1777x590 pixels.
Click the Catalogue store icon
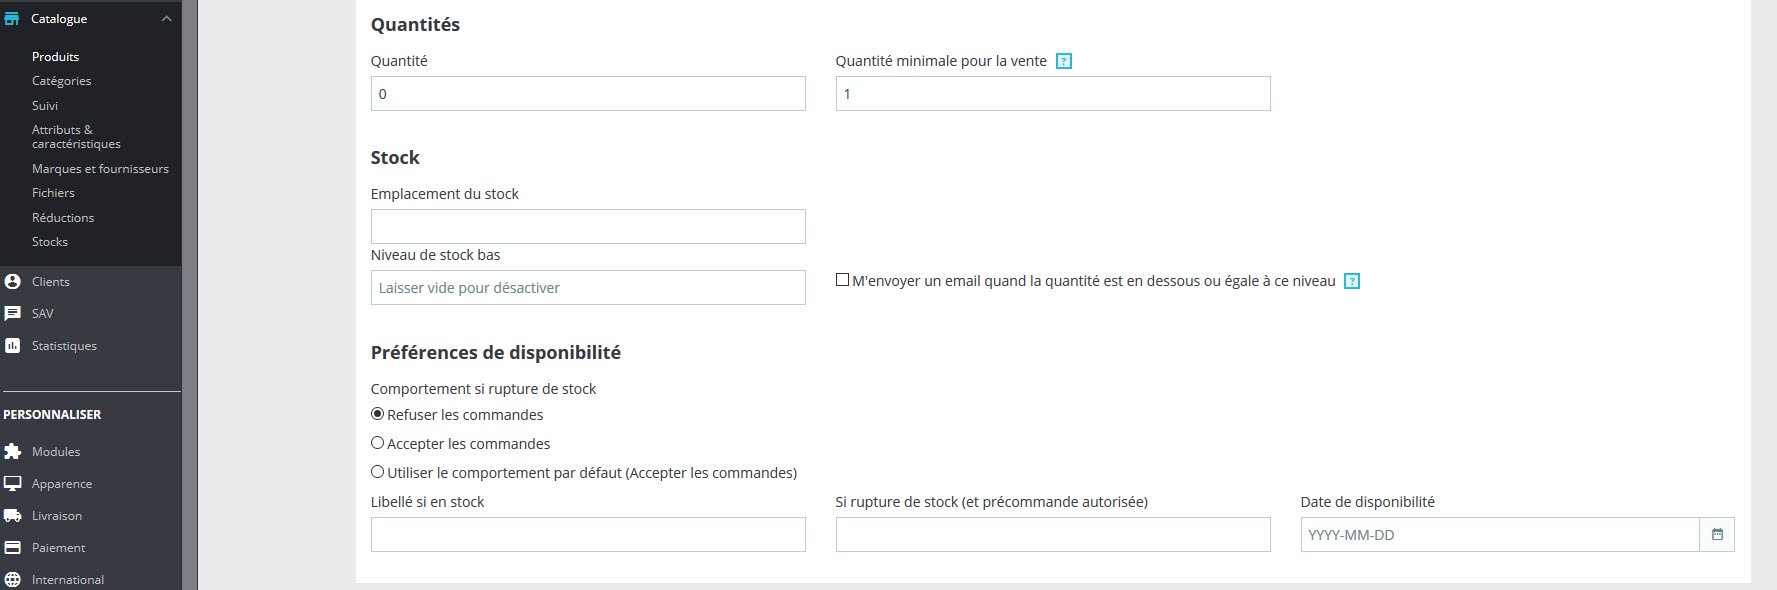(12, 18)
